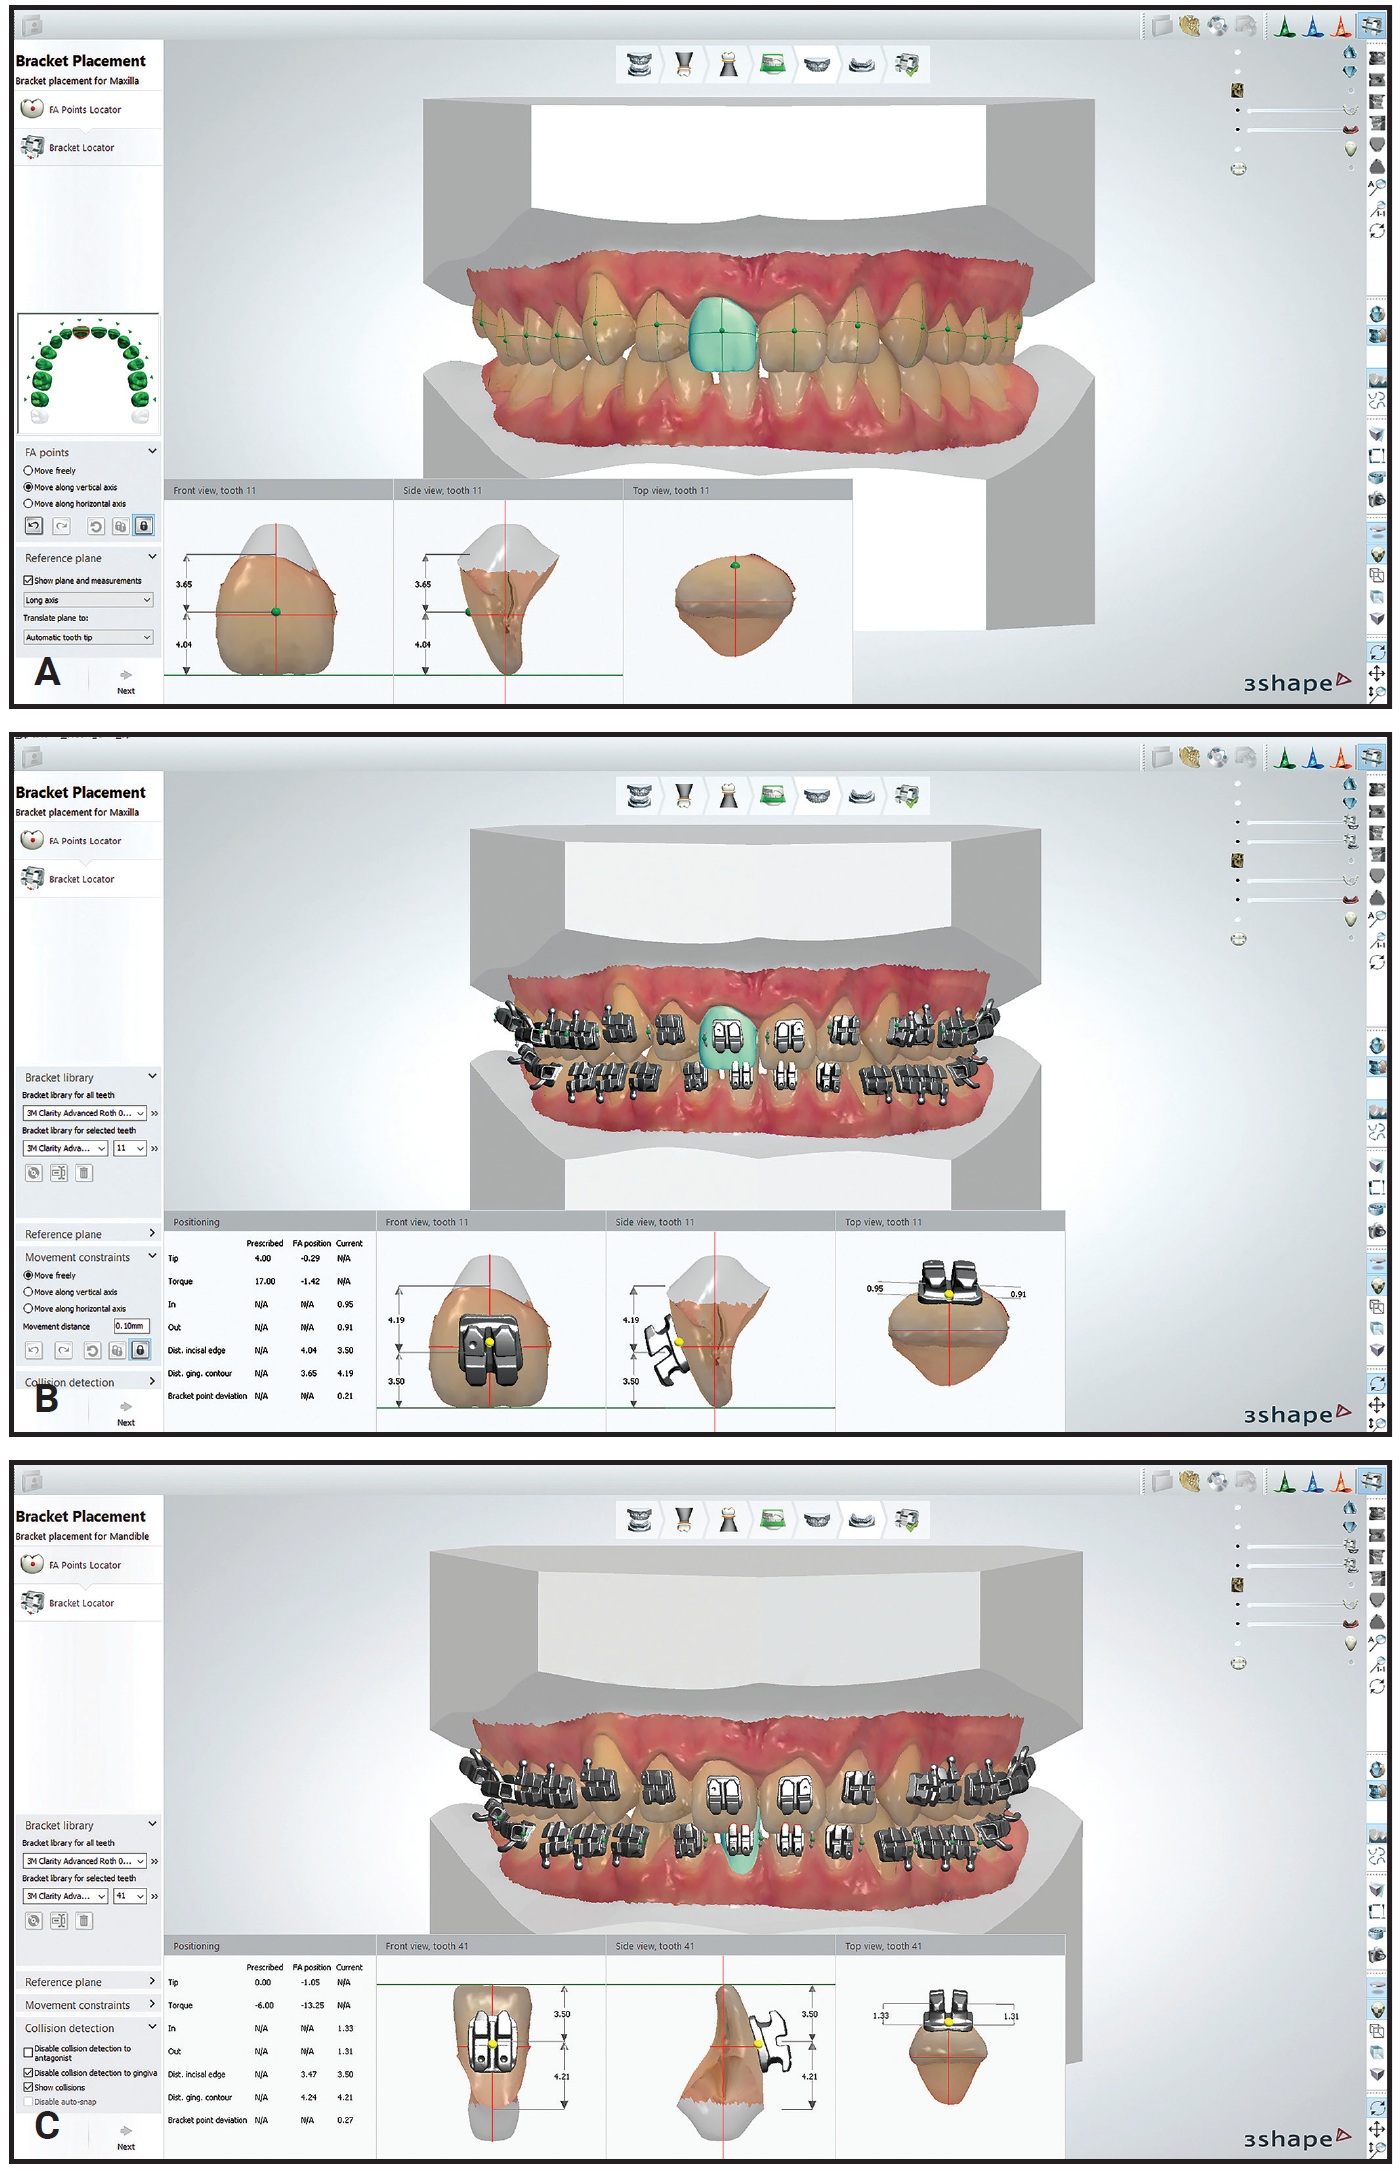Click the lock icon under FA points
1400x2171 pixels.
(143, 526)
